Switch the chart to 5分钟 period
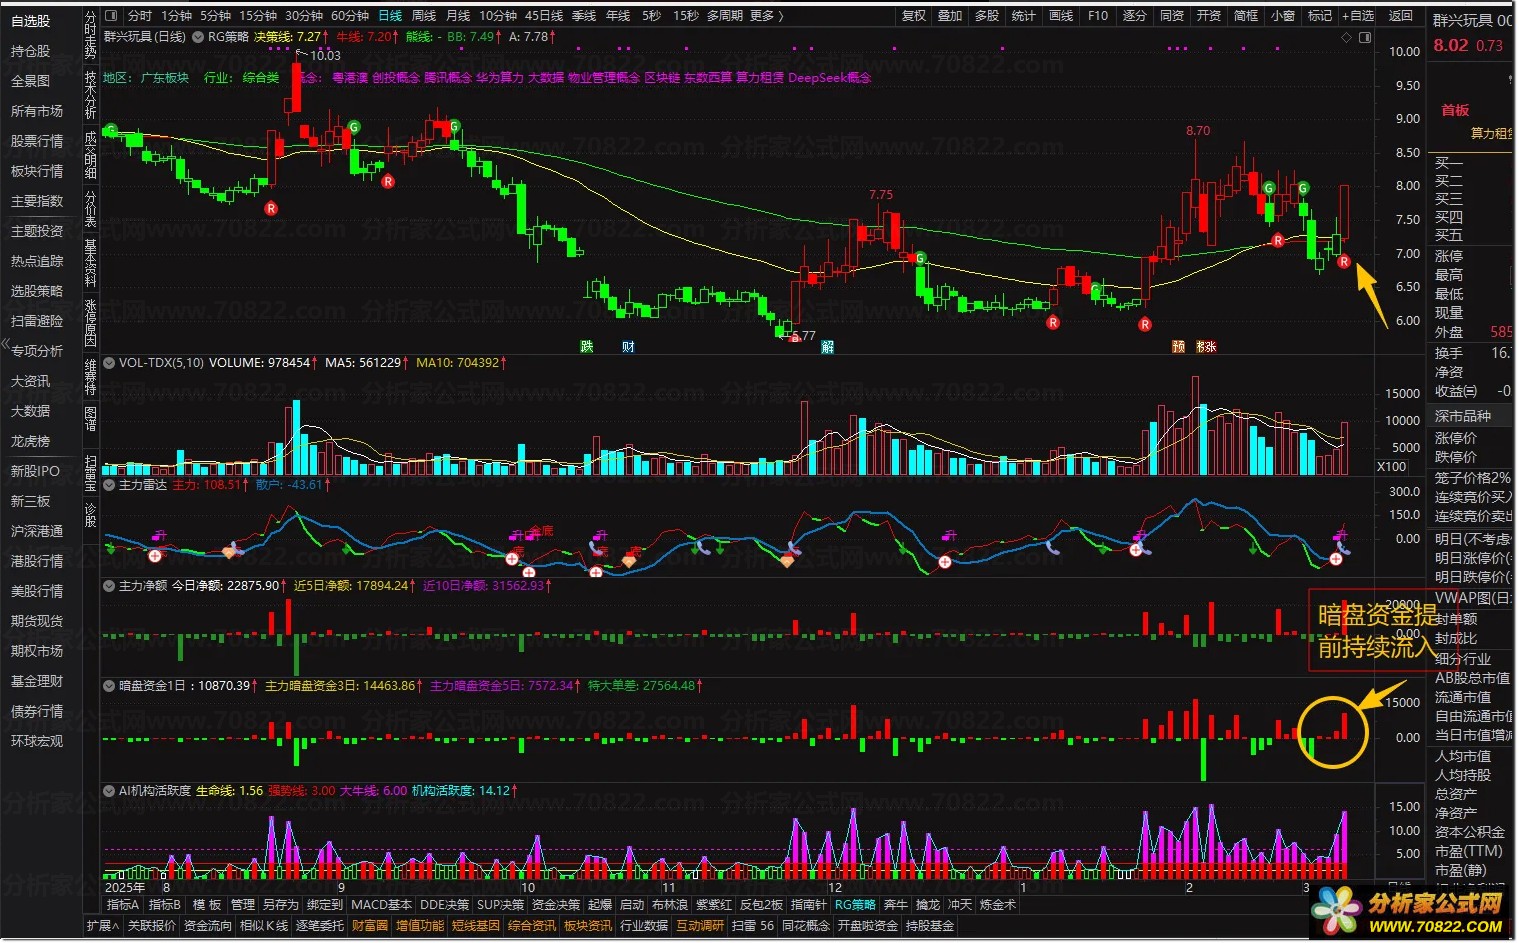The image size is (1519, 943). 215,15
